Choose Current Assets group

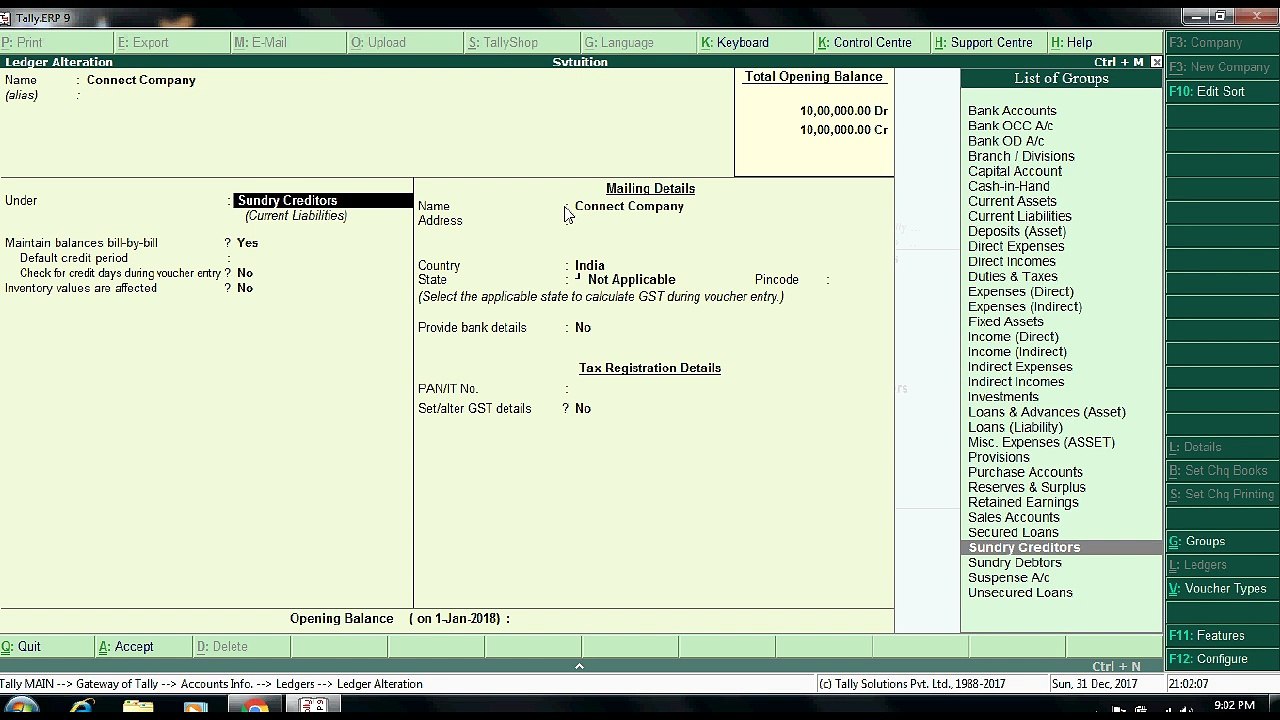[x=1012, y=201]
